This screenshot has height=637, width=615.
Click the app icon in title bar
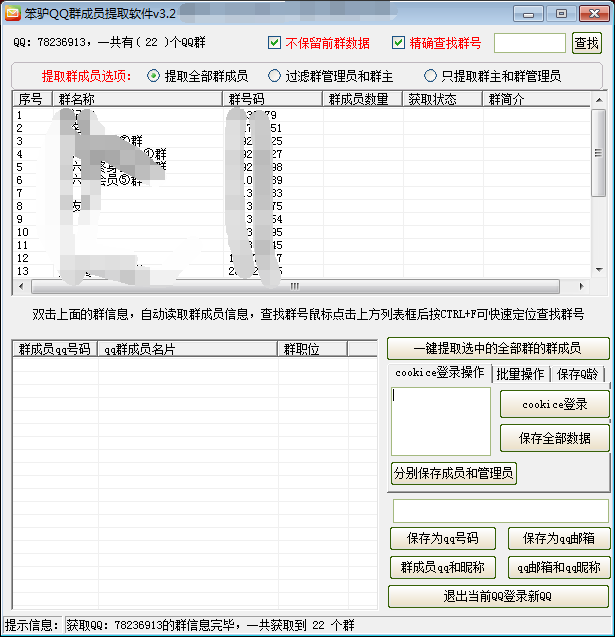[x=13, y=14]
